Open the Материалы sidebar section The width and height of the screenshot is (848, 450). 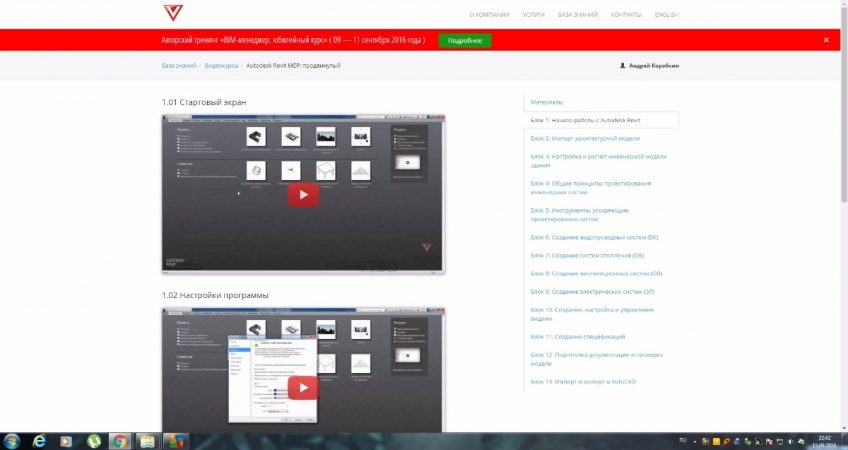[547, 102]
